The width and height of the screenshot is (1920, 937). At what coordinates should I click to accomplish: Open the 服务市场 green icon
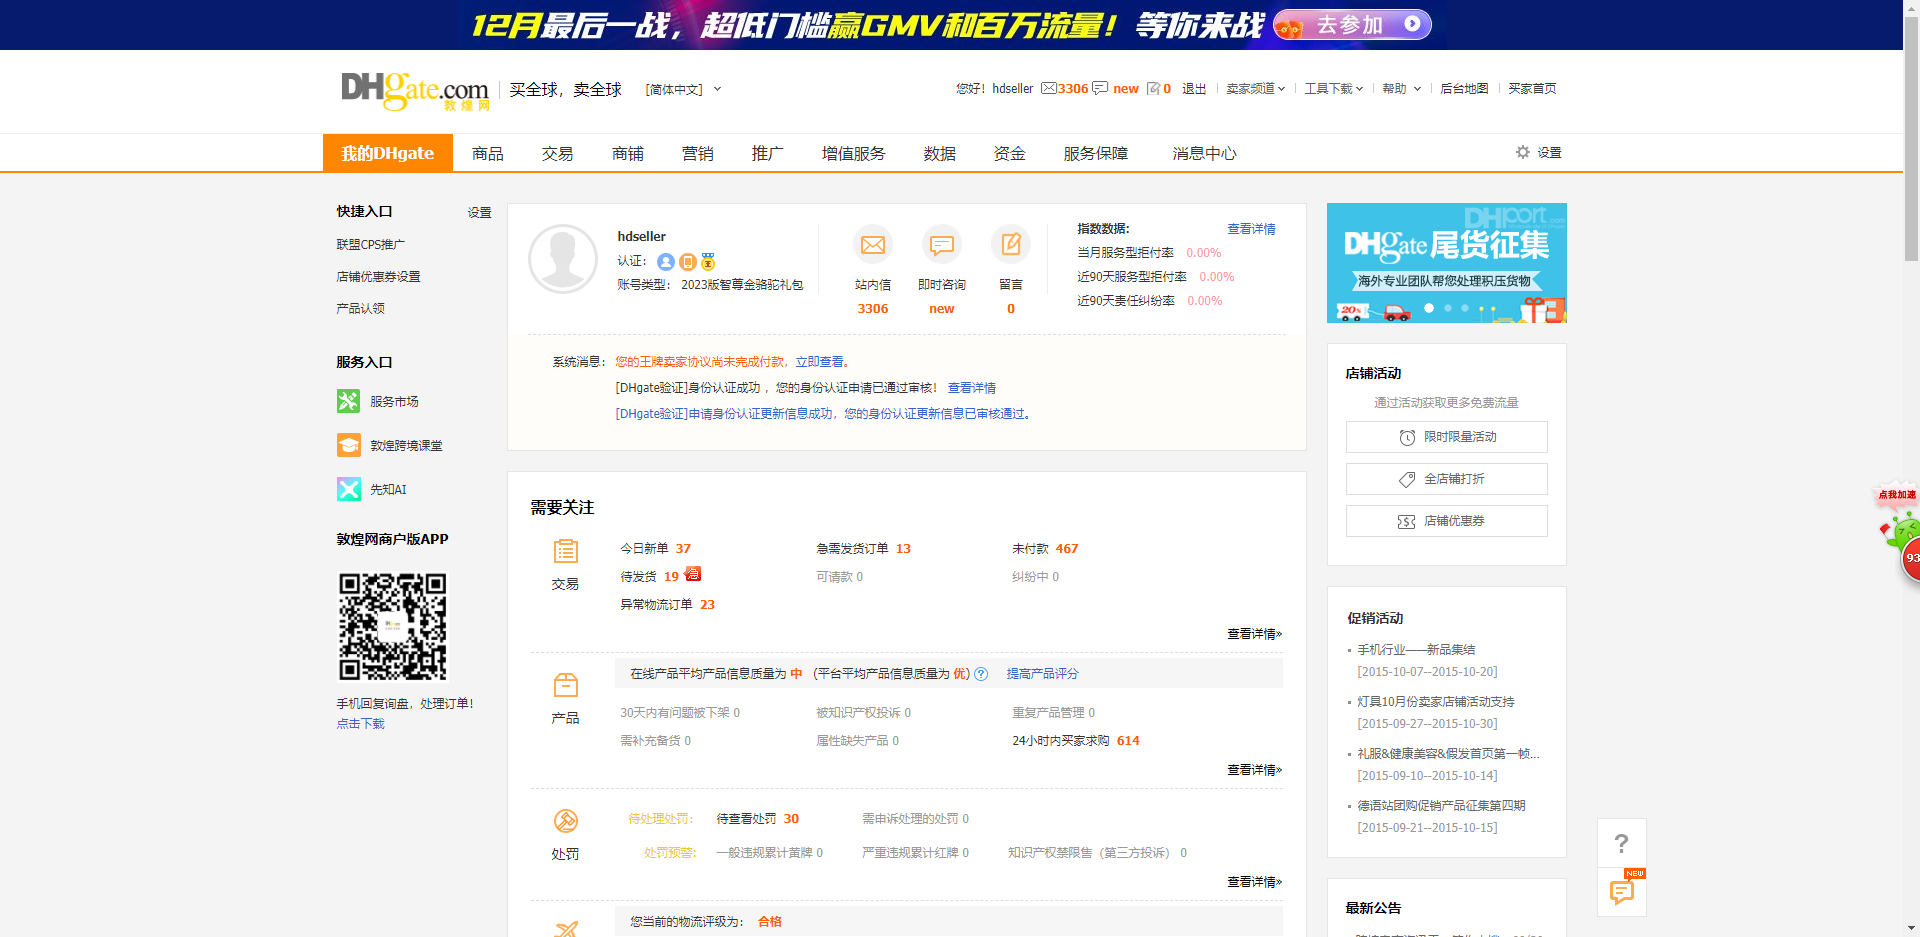(x=349, y=401)
